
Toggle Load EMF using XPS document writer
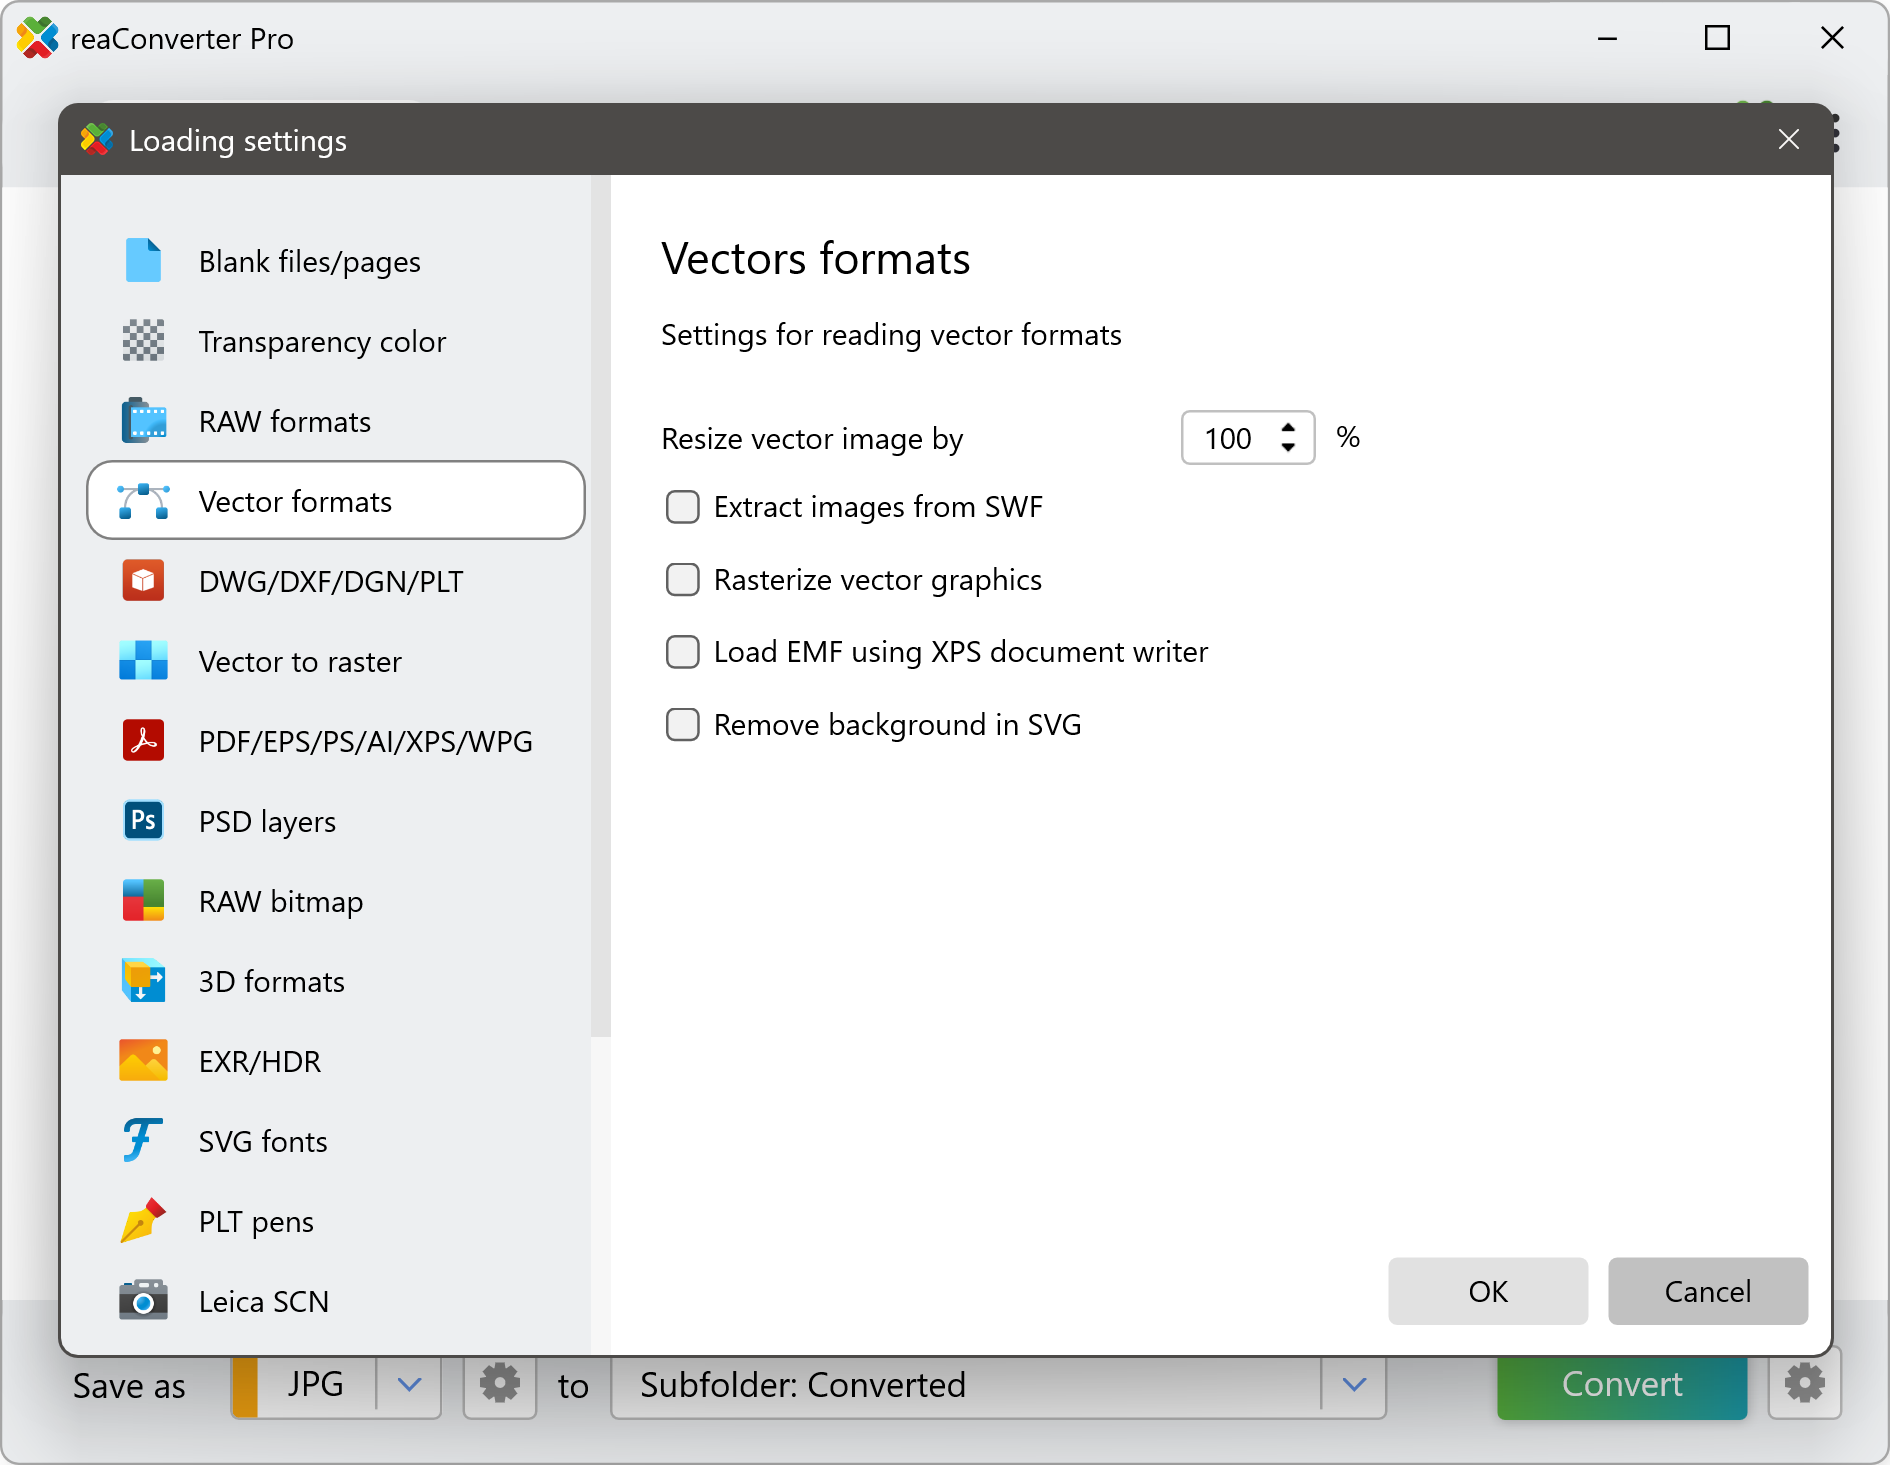click(683, 652)
